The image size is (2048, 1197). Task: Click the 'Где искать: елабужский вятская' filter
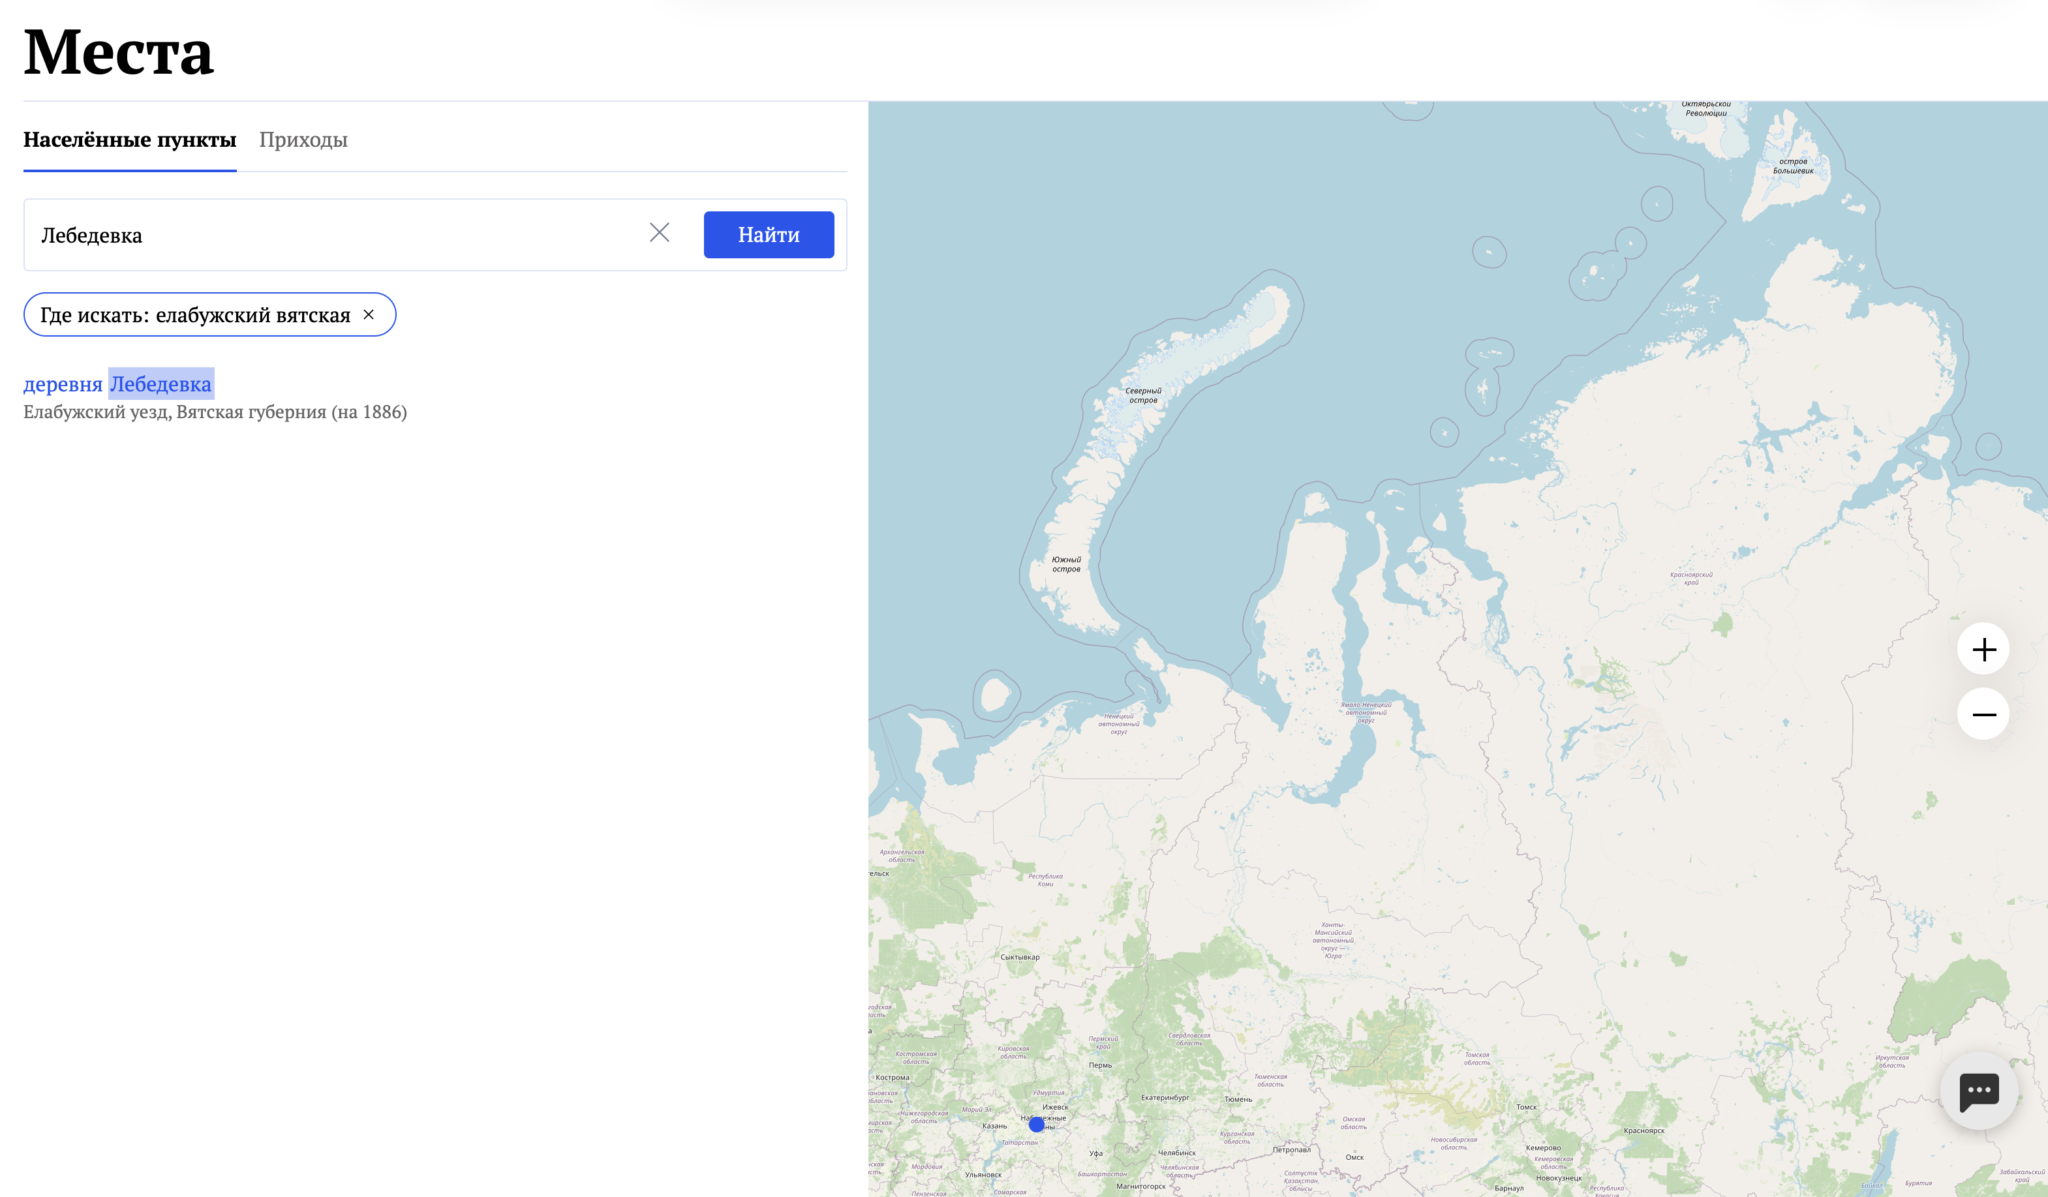coord(195,315)
